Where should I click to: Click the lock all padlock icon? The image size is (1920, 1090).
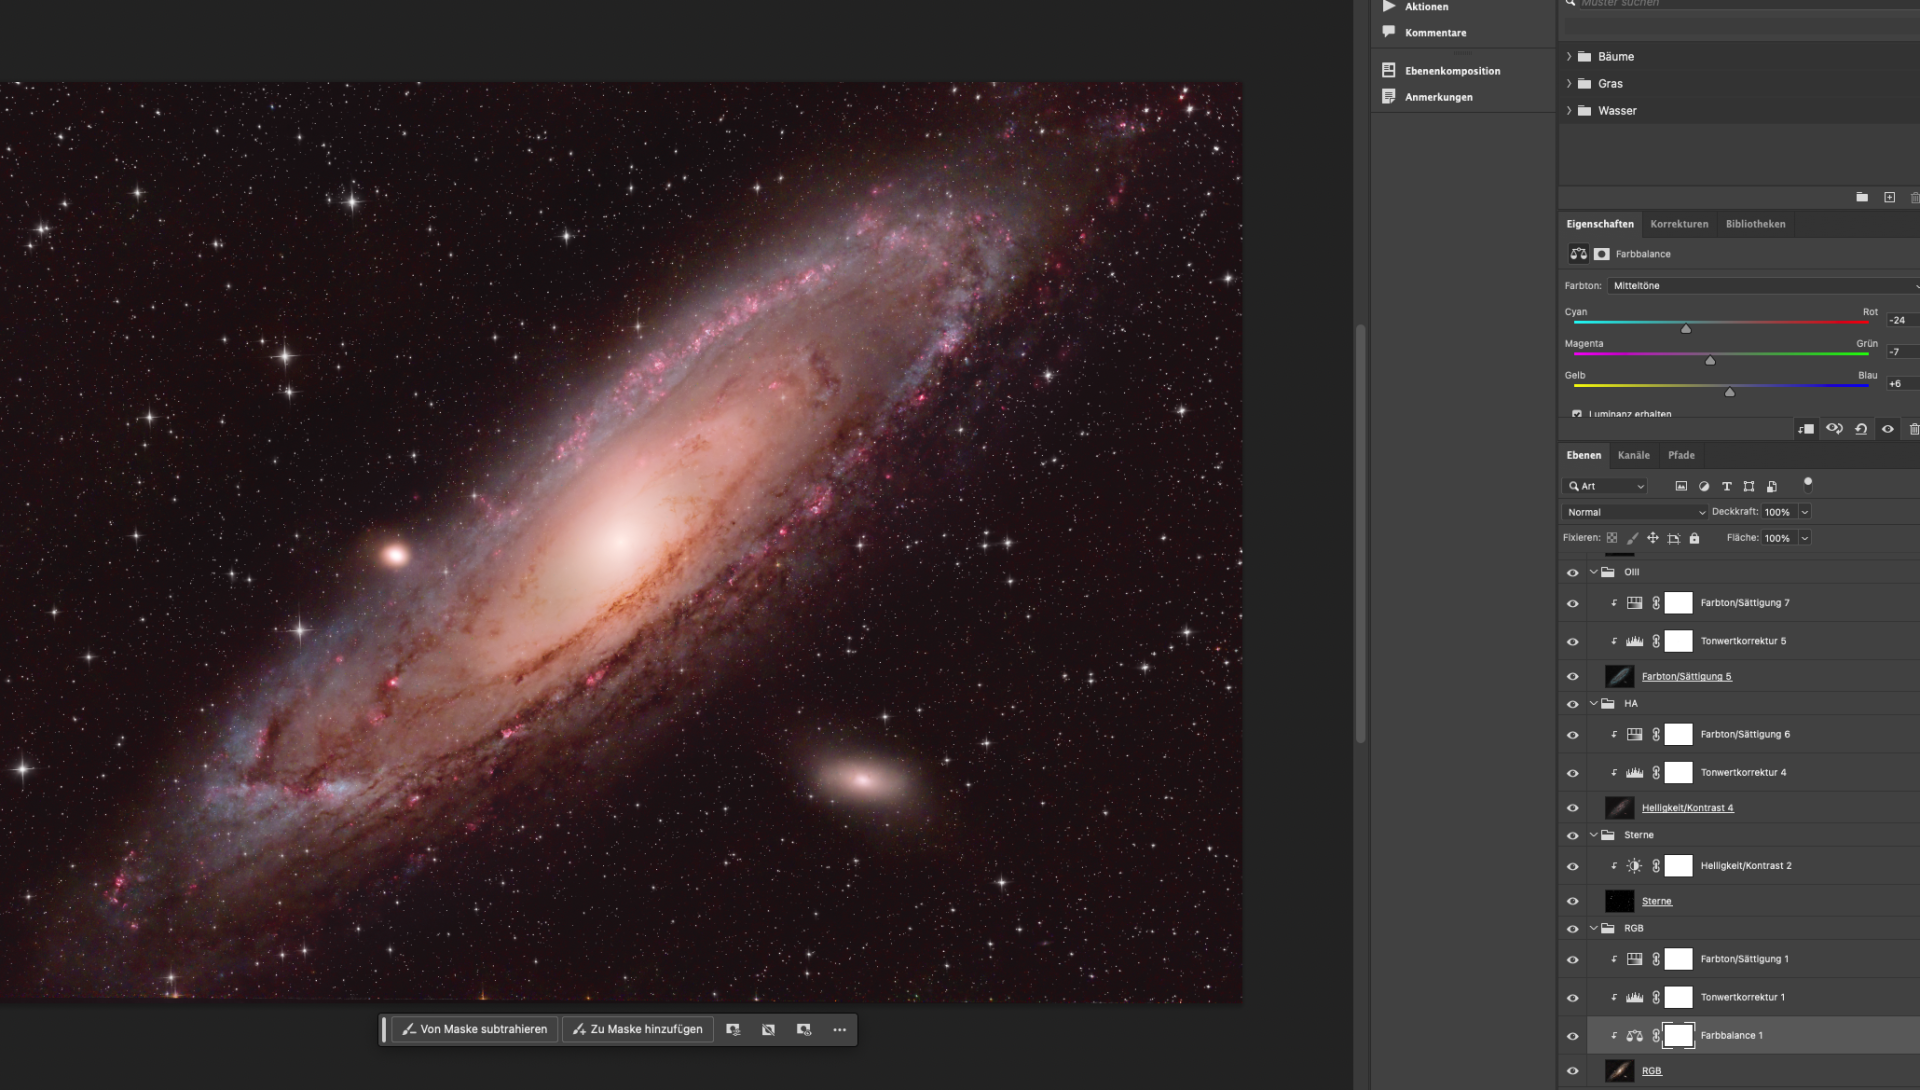[x=1694, y=538]
